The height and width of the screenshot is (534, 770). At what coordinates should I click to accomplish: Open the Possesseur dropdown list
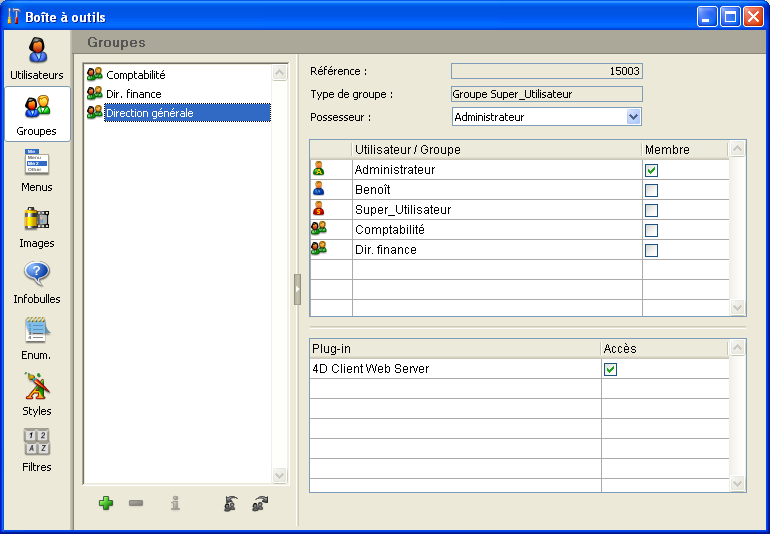tap(633, 117)
